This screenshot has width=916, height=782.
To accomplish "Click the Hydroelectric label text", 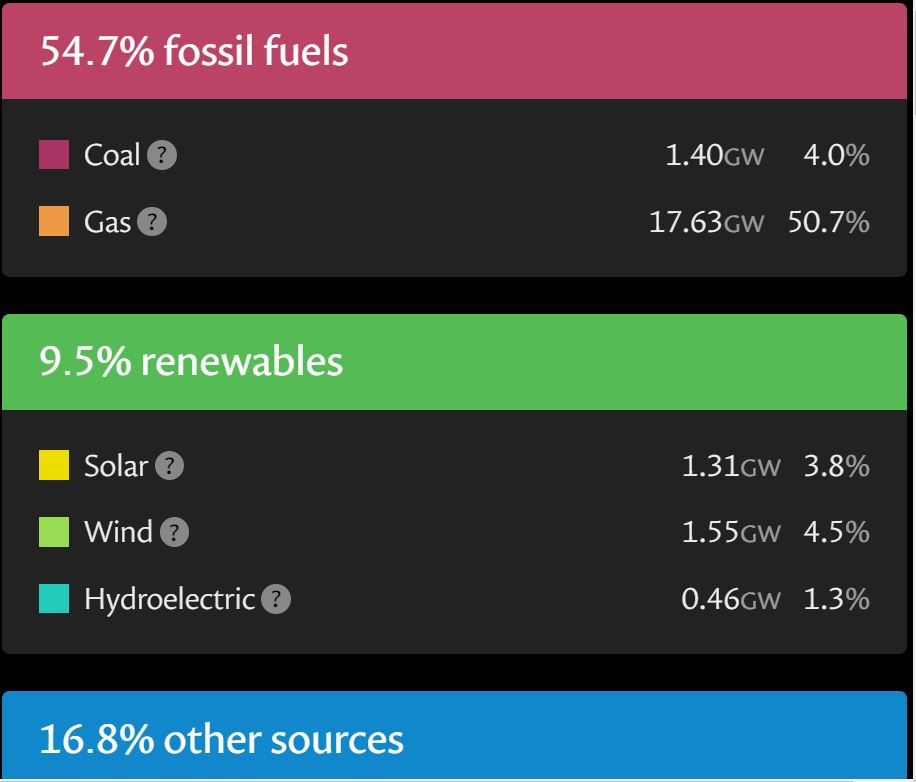I will click(x=170, y=600).
